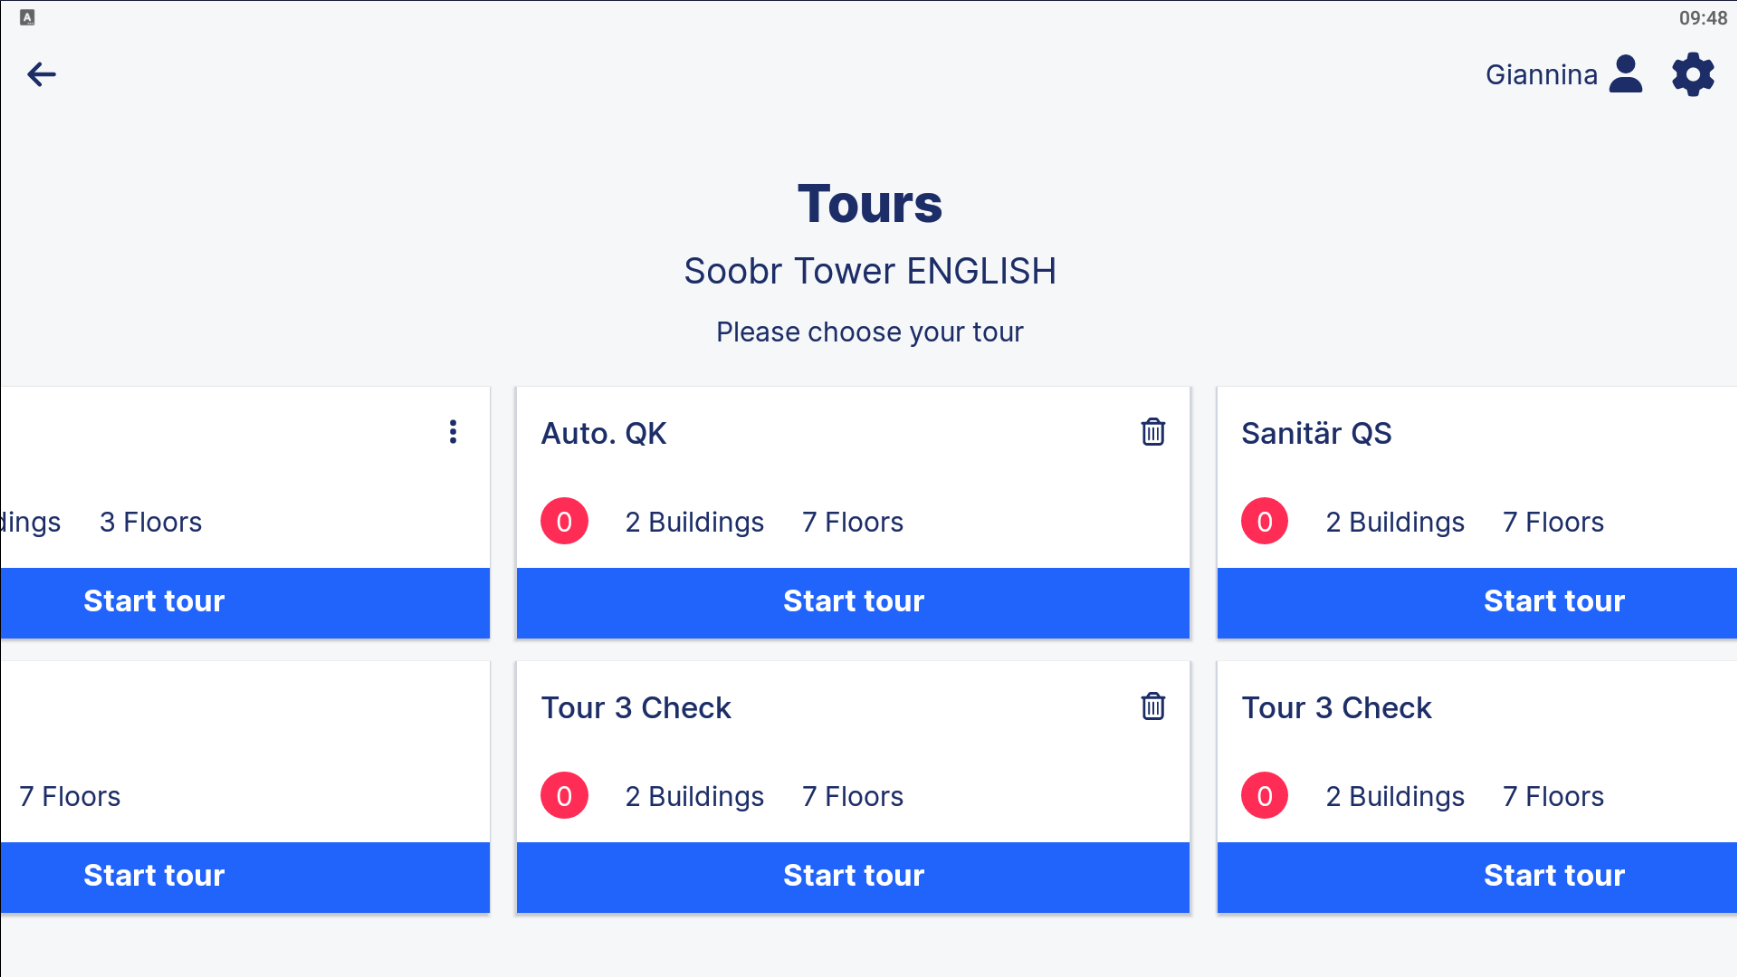Click red 0 badge on middle Tour 3 Check

click(564, 796)
